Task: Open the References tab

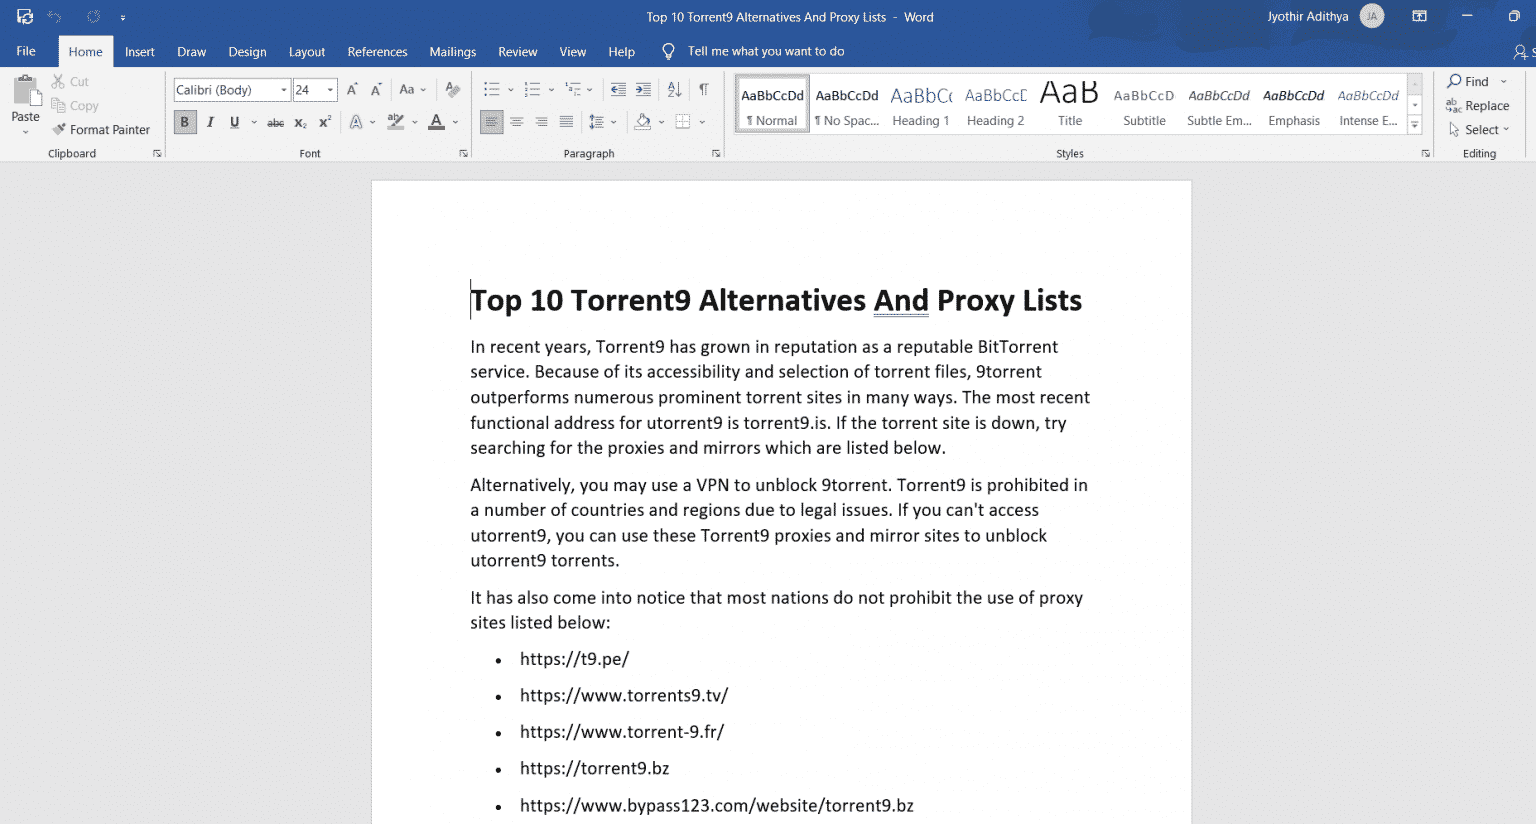Action: (x=377, y=51)
